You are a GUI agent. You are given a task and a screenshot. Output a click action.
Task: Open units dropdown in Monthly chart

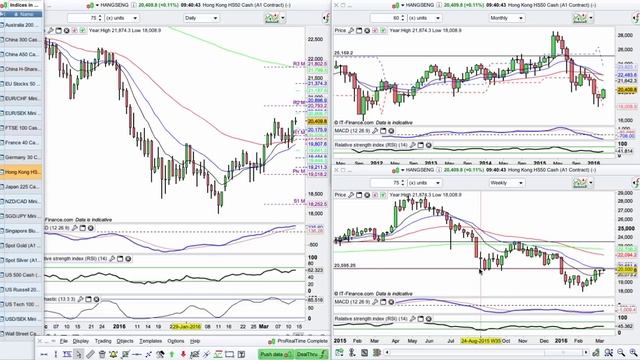tap(424, 18)
